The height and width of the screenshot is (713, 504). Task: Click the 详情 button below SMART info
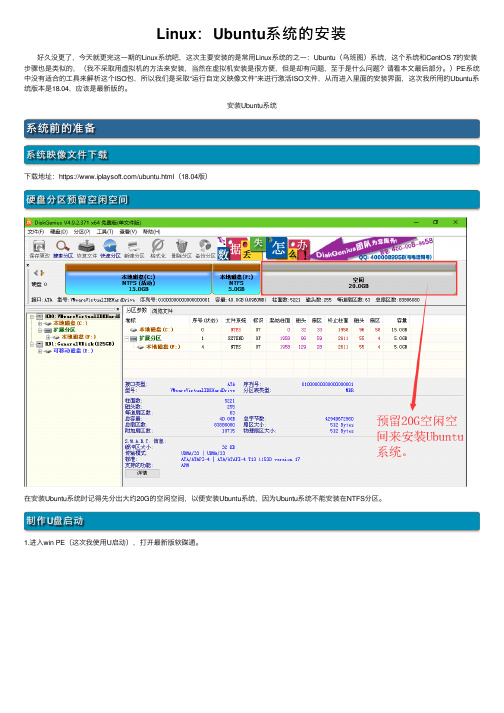click(x=142, y=473)
